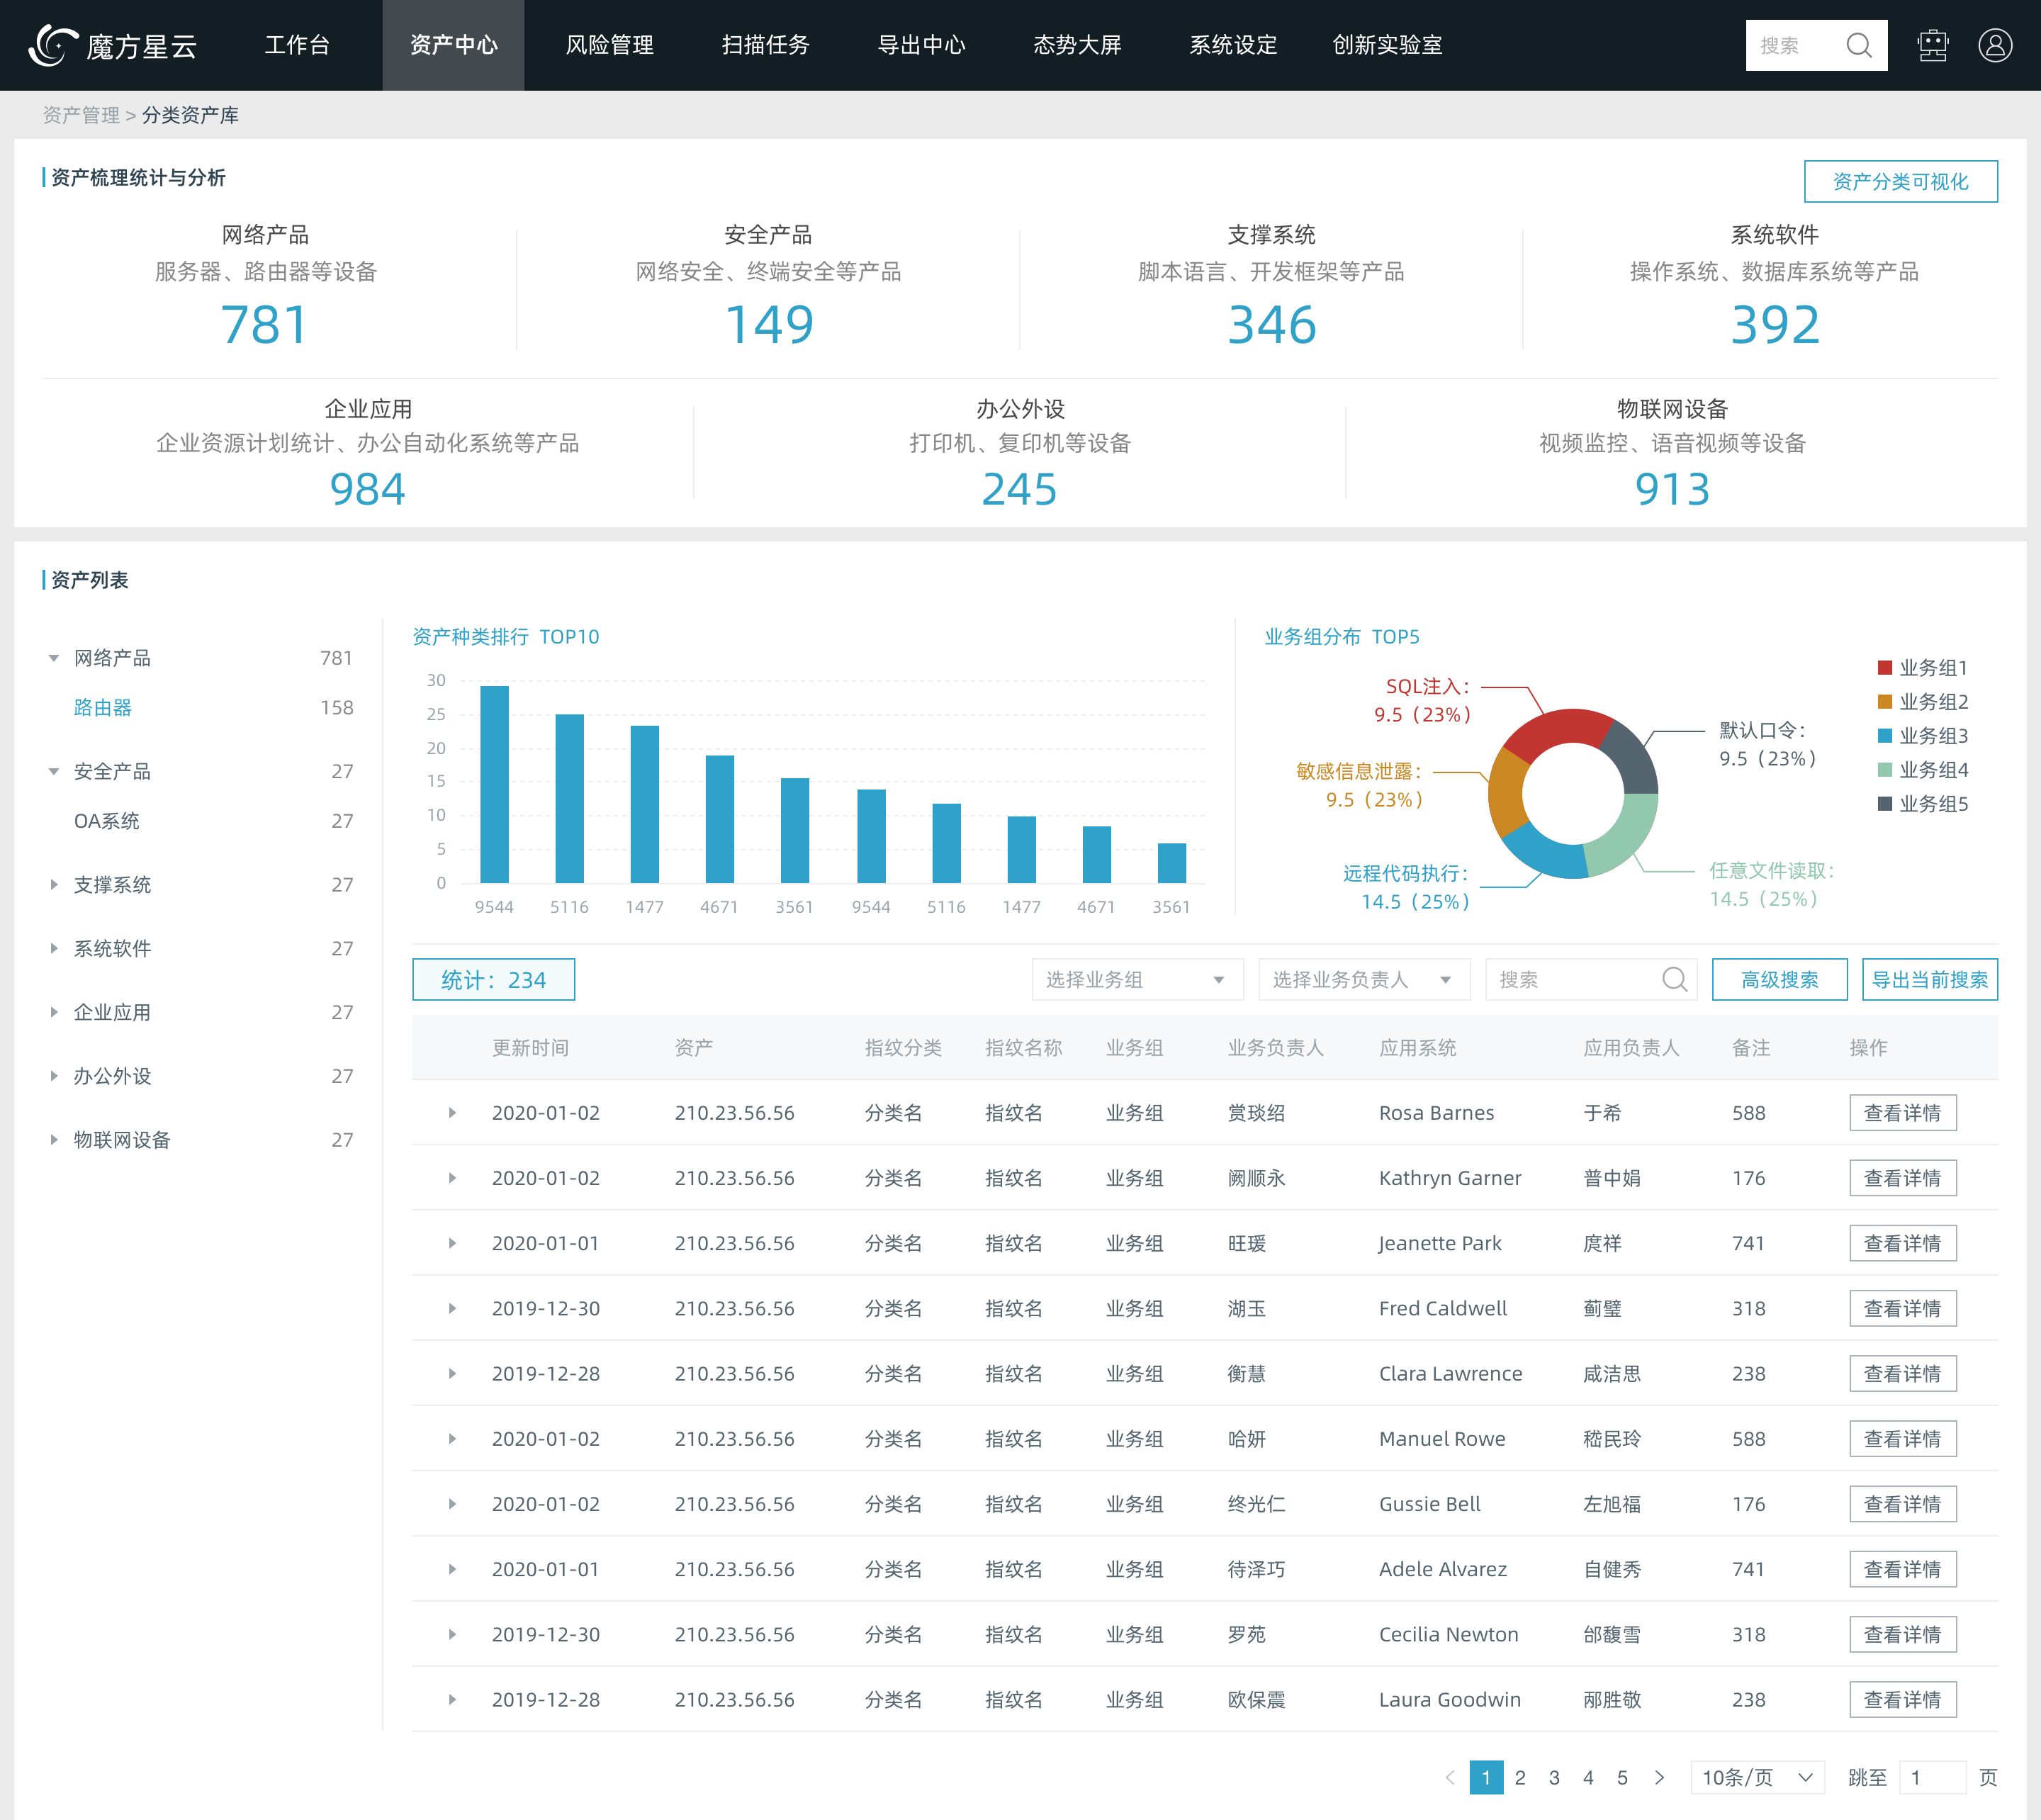Click the robot assistant icon in header
This screenshot has width=2041, height=1820.
point(1932,45)
